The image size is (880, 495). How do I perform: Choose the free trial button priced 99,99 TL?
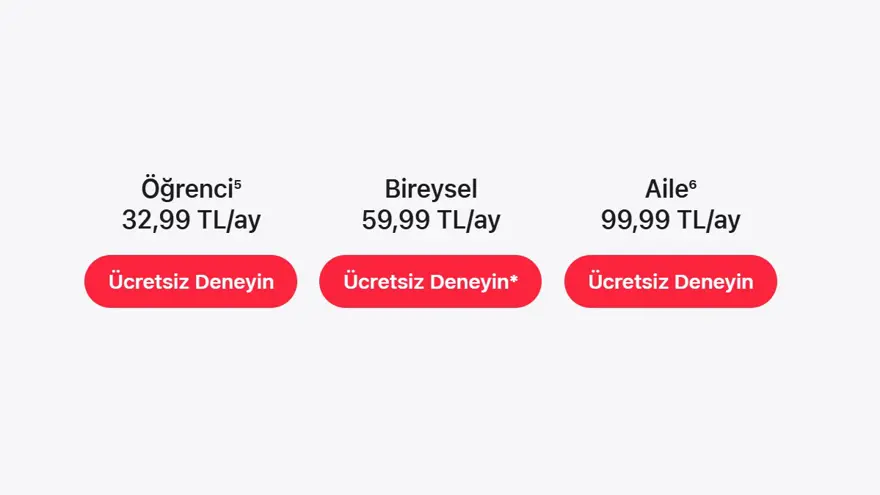670,281
